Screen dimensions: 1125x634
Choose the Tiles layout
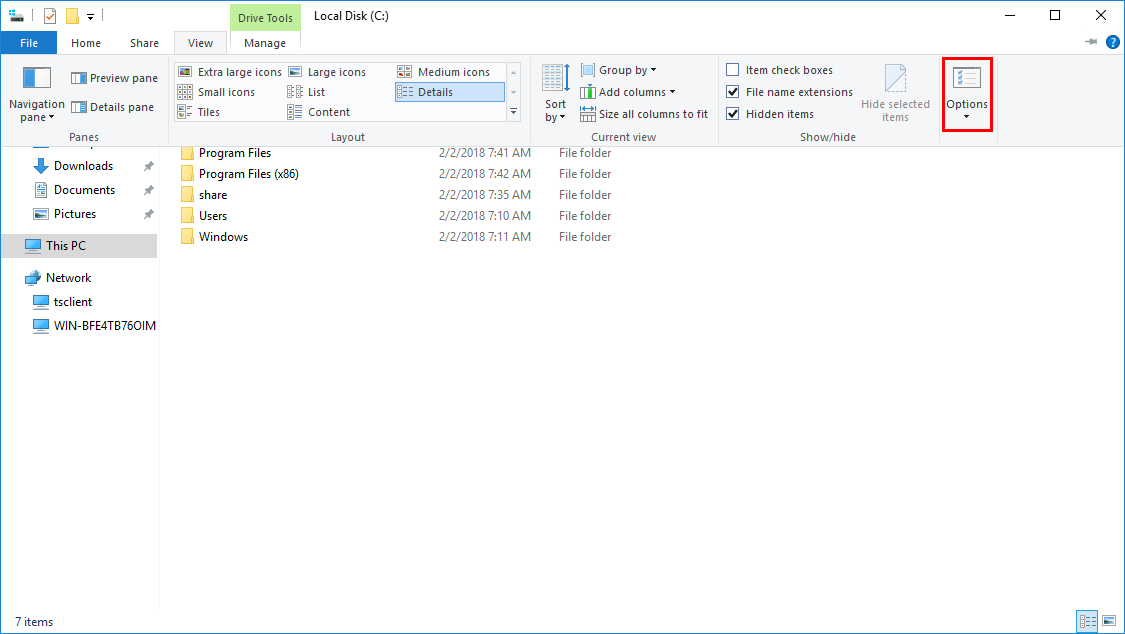click(199, 112)
